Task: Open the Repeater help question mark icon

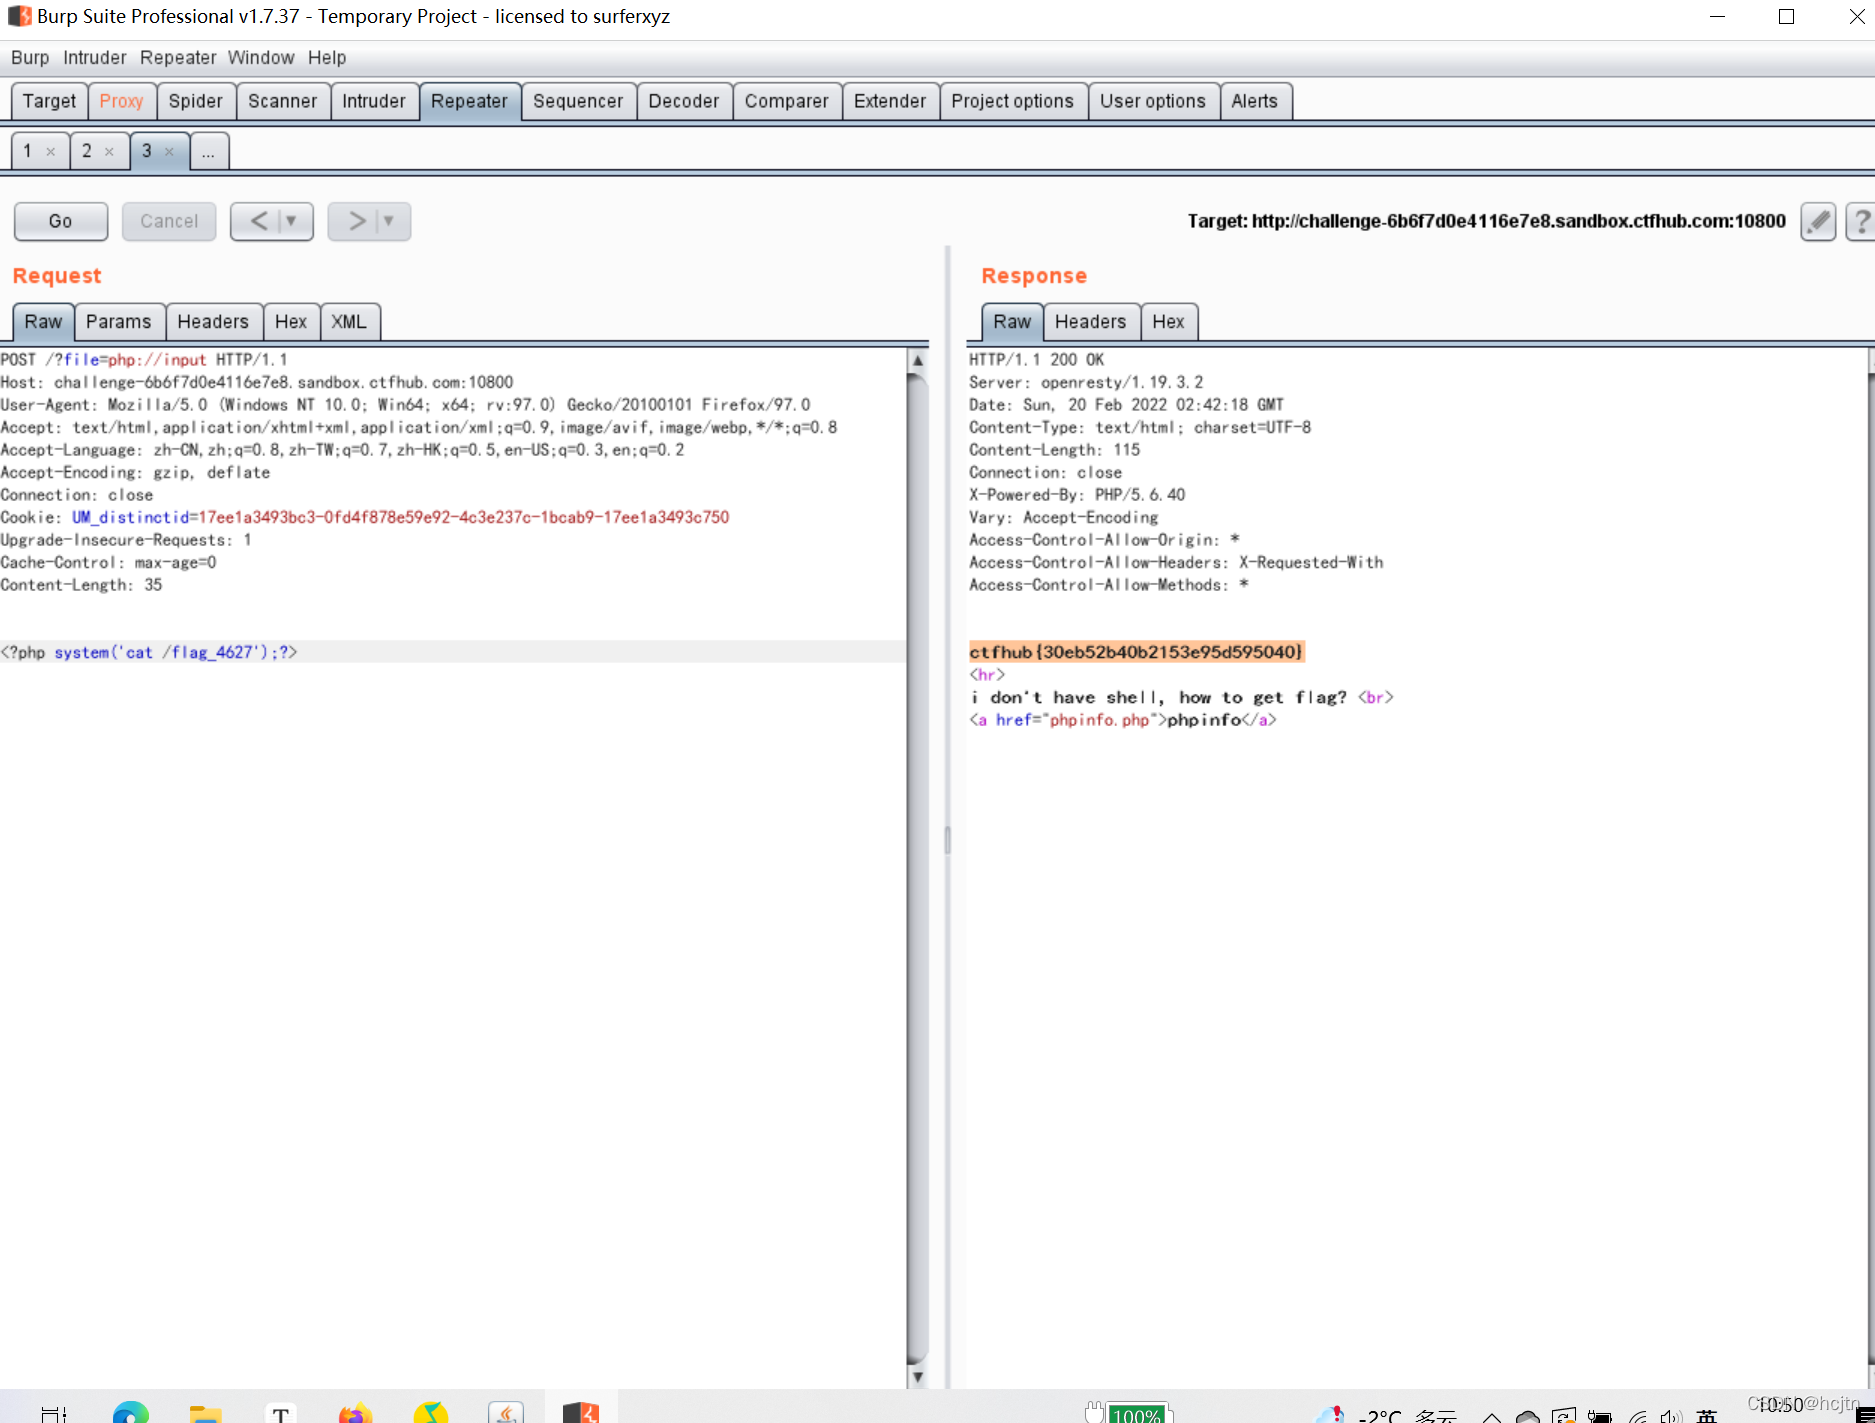Action: coord(1861,221)
